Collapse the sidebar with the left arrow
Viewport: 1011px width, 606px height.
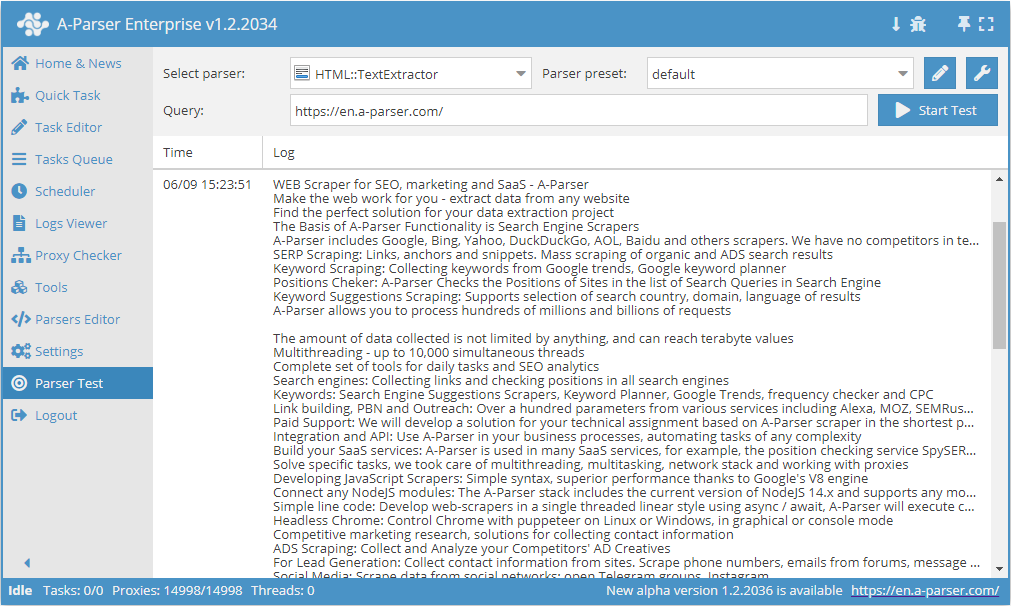(27, 563)
